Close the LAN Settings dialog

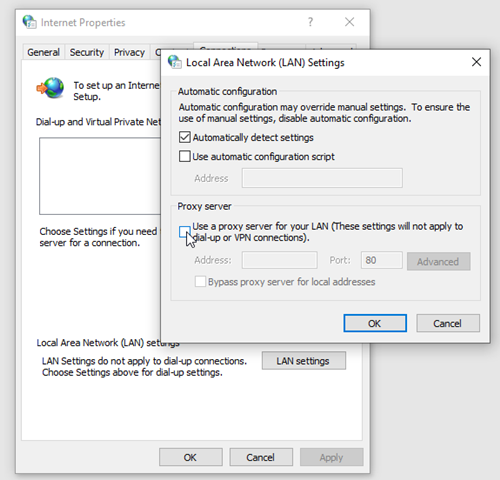pos(476,62)
